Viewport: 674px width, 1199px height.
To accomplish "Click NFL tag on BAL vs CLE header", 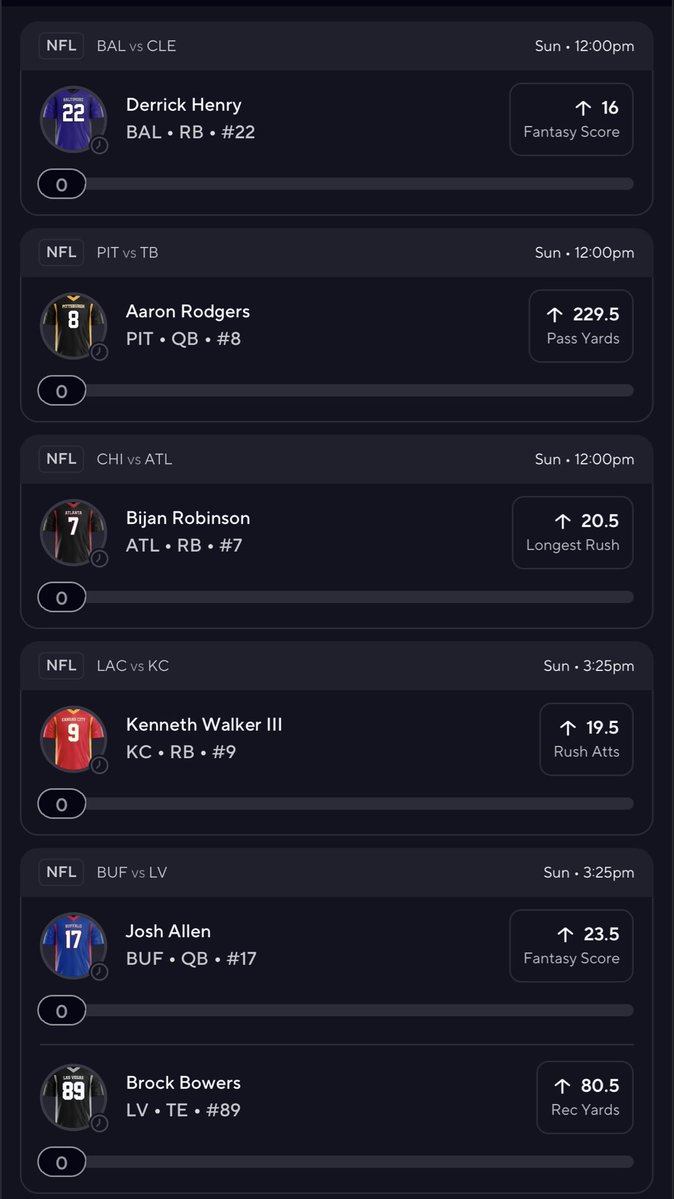I will (61, 46).
